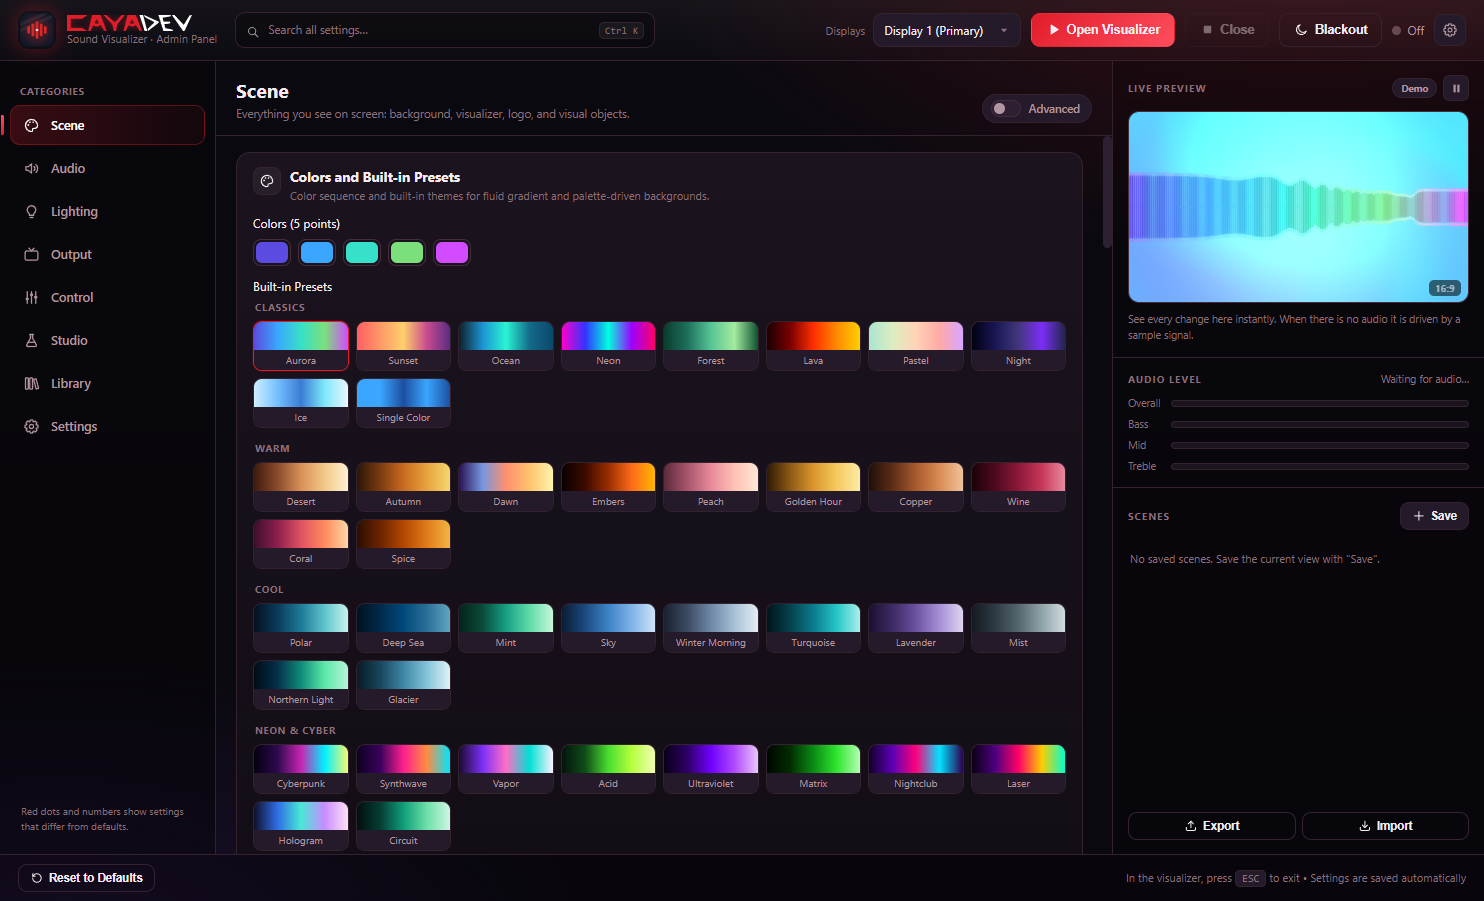1484x901 pixels.
Task: Apply the Lava preset
Action: click(x=813, y=346)
